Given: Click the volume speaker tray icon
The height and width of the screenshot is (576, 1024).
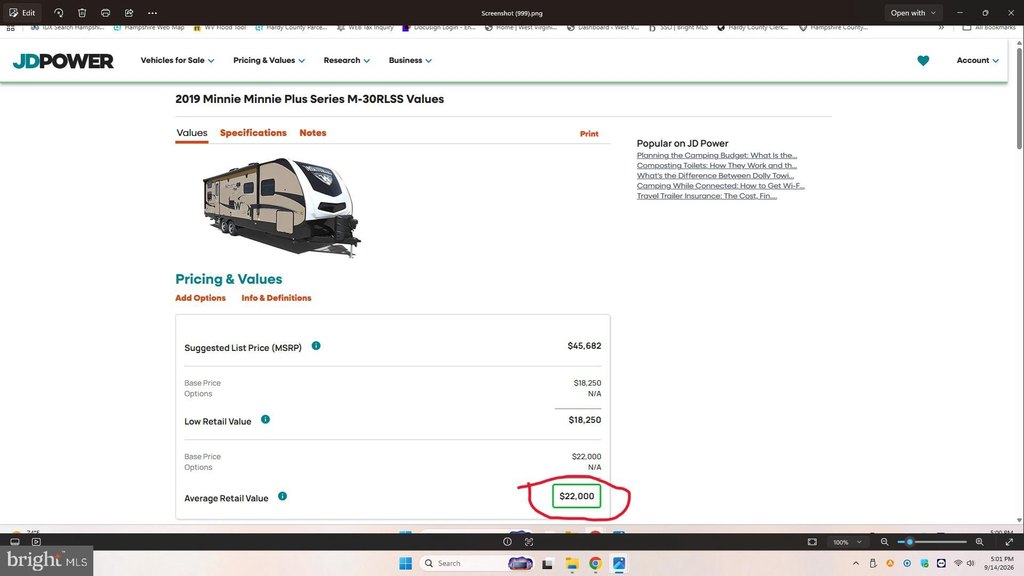Looking at the screenshot, I should [970, 563].
